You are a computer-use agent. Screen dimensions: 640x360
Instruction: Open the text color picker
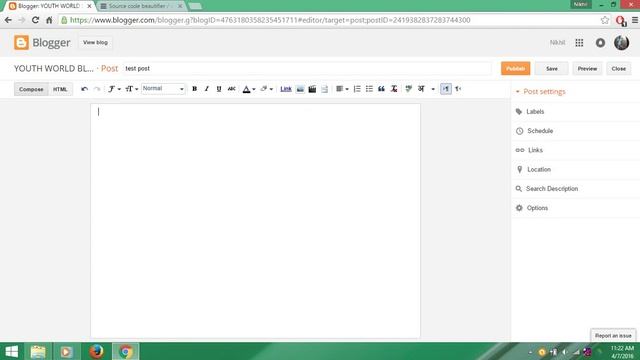click(249, 89)
